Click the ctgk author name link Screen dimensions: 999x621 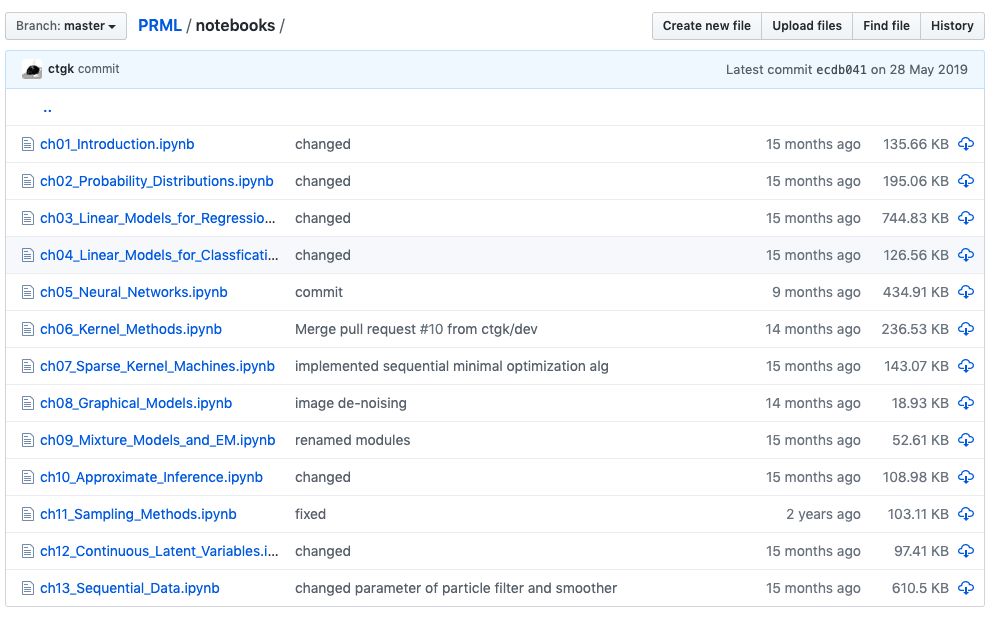point(61,69)
